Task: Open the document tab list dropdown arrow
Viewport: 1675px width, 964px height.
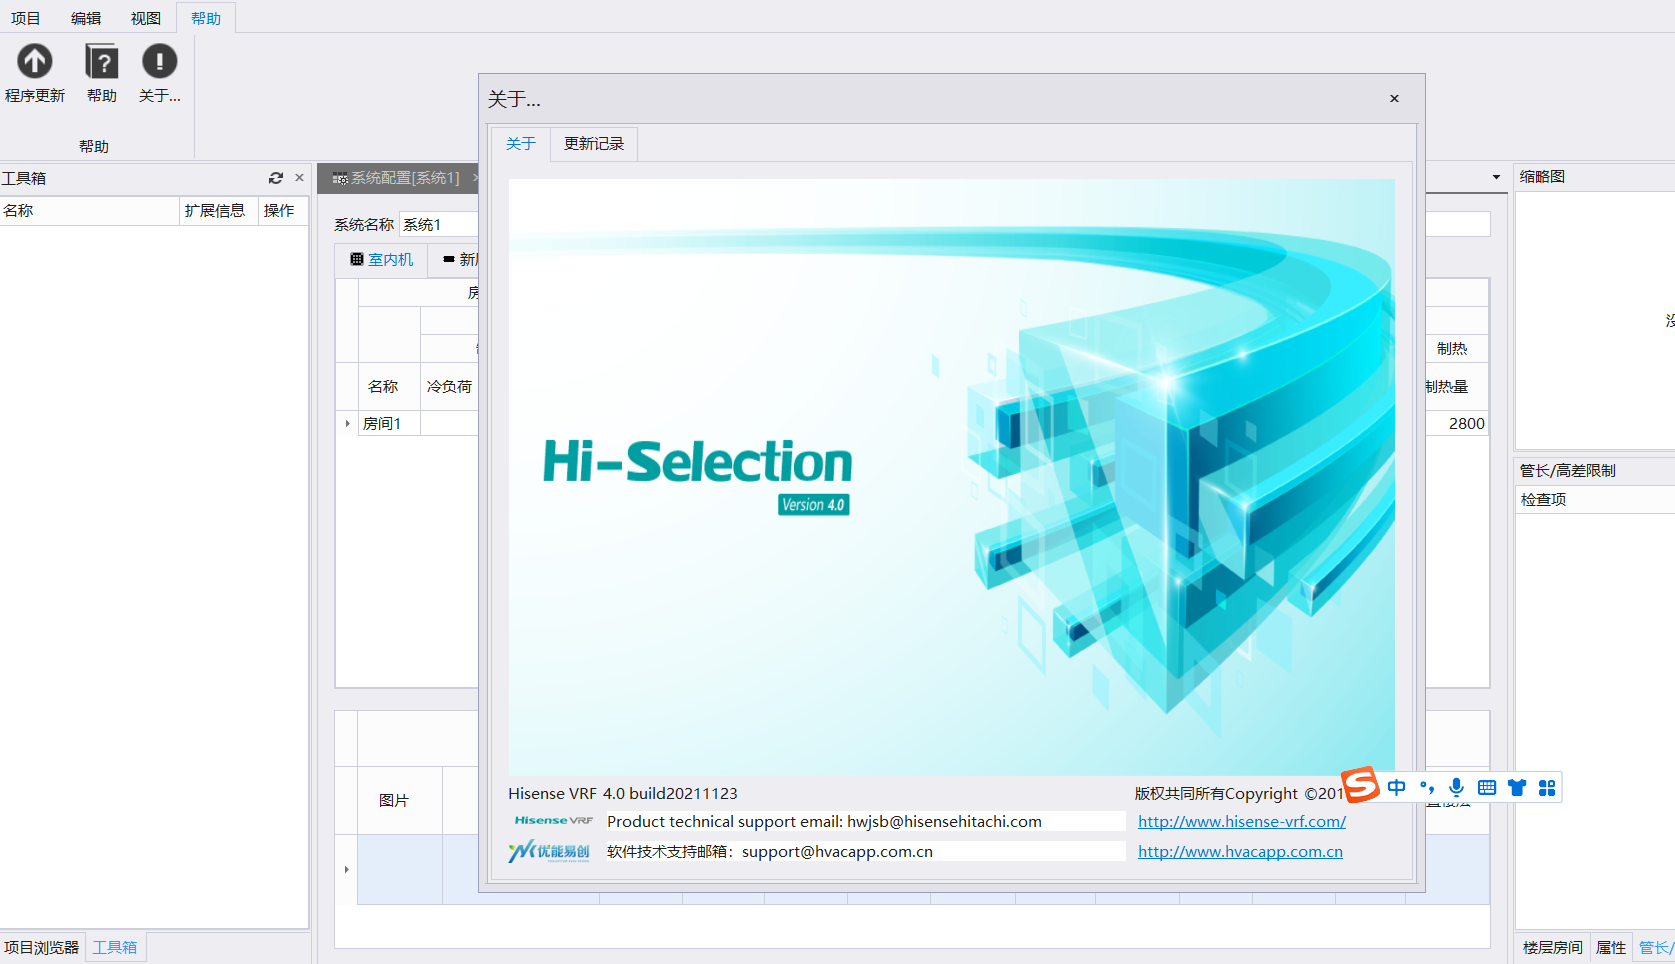Action: 1496,177
